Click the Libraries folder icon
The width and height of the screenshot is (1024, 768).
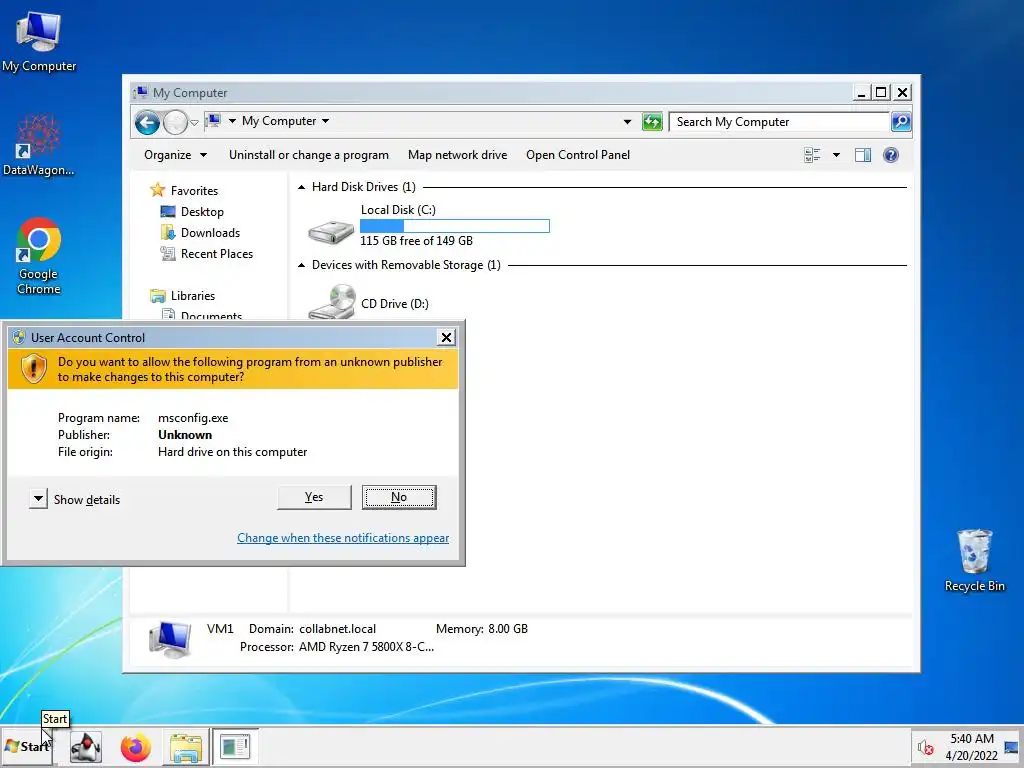pos(157,296)
